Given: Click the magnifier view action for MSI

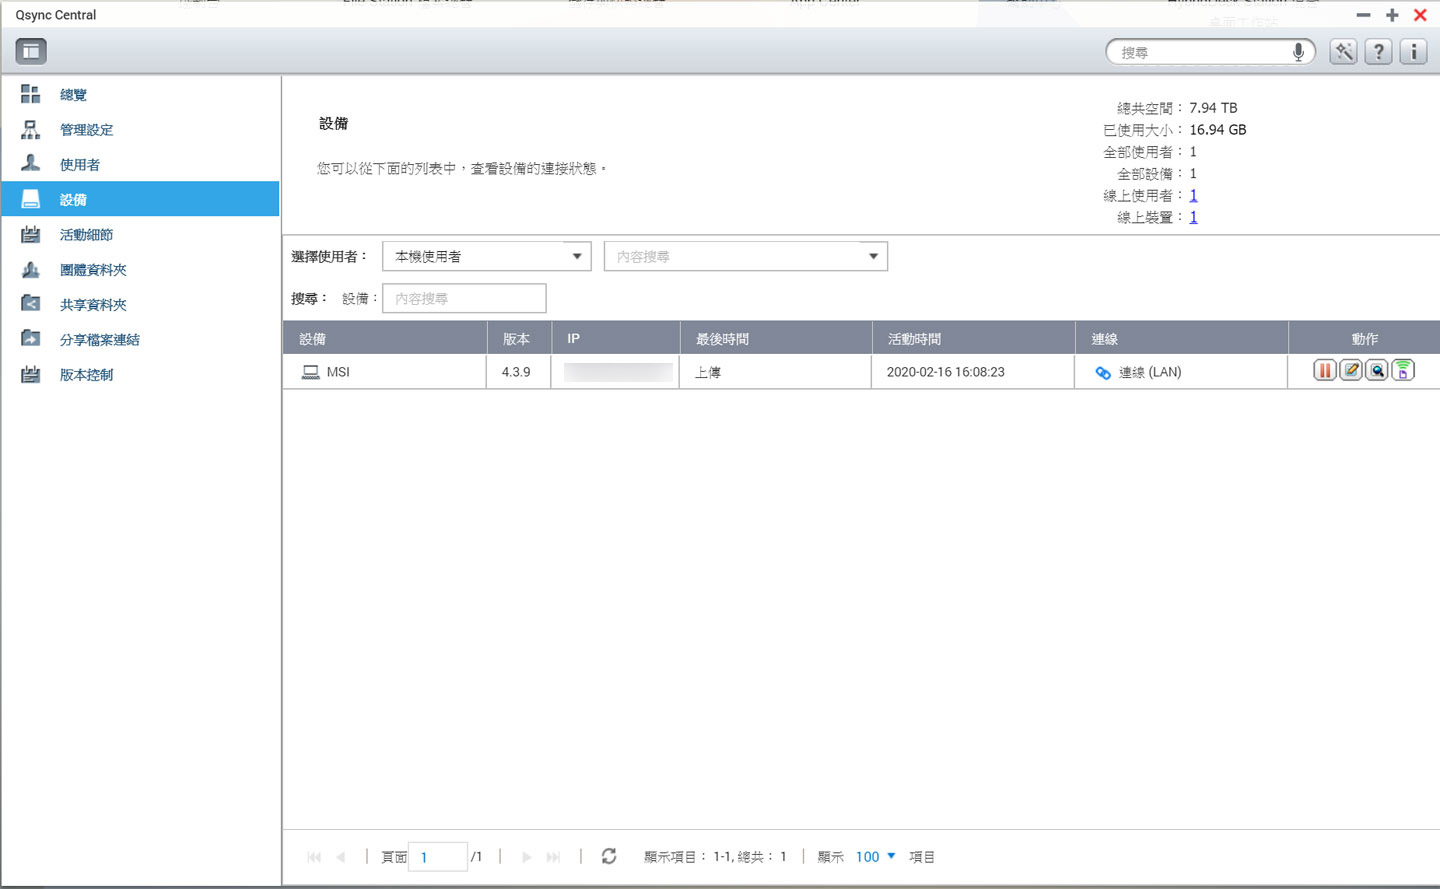Looking at the screenshot, I should [x=1377, y=371].
